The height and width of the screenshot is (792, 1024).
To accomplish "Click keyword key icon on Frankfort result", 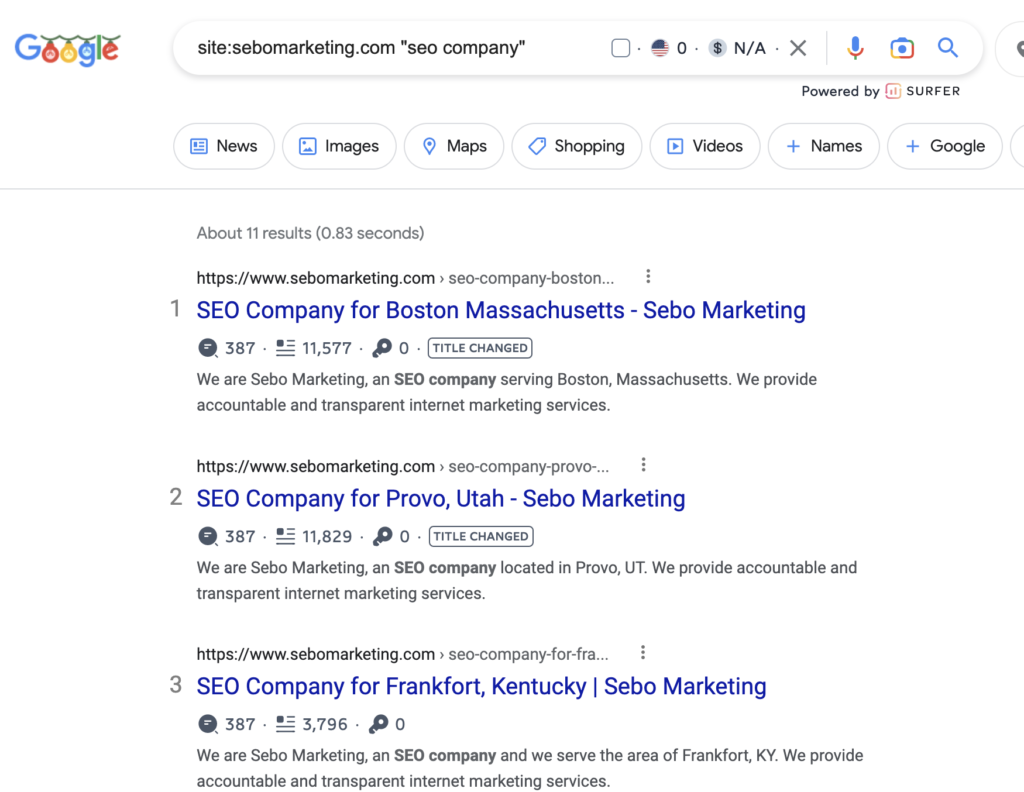I will (379, 724).
